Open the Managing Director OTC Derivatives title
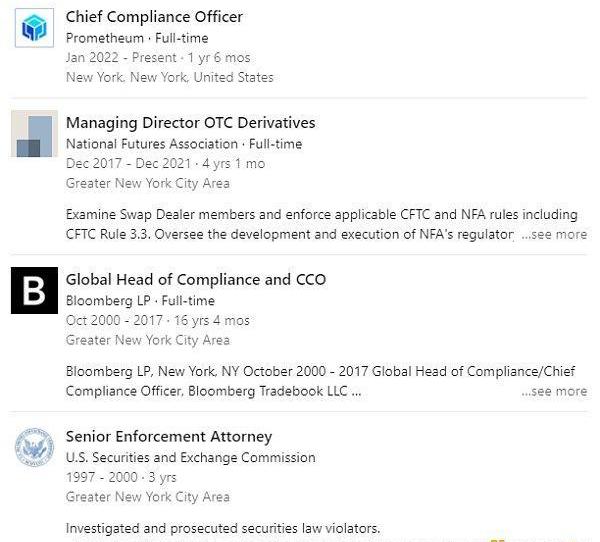The height and width of the screenshot is (542, 600). click(x=190, y=123)
